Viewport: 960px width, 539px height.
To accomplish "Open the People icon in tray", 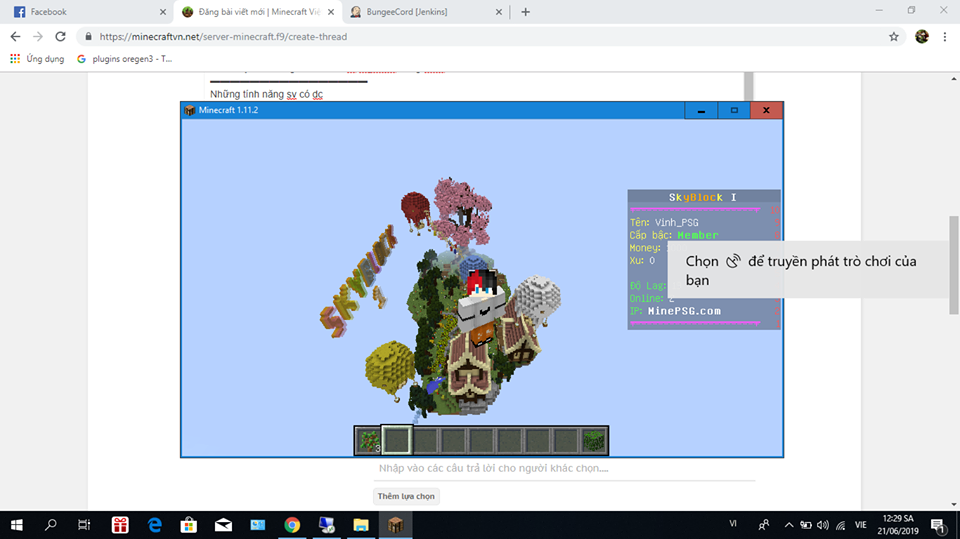I will point(763,525).
